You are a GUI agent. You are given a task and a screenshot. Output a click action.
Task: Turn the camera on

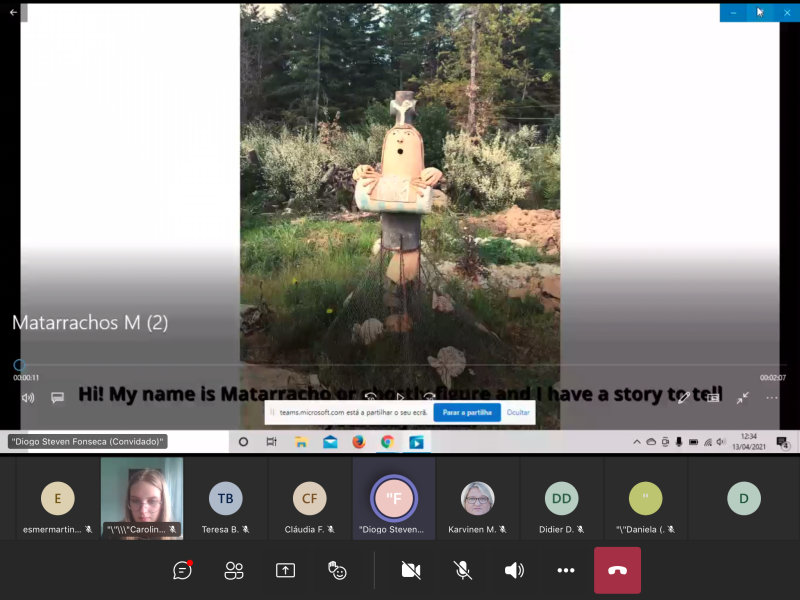[410, 570]
